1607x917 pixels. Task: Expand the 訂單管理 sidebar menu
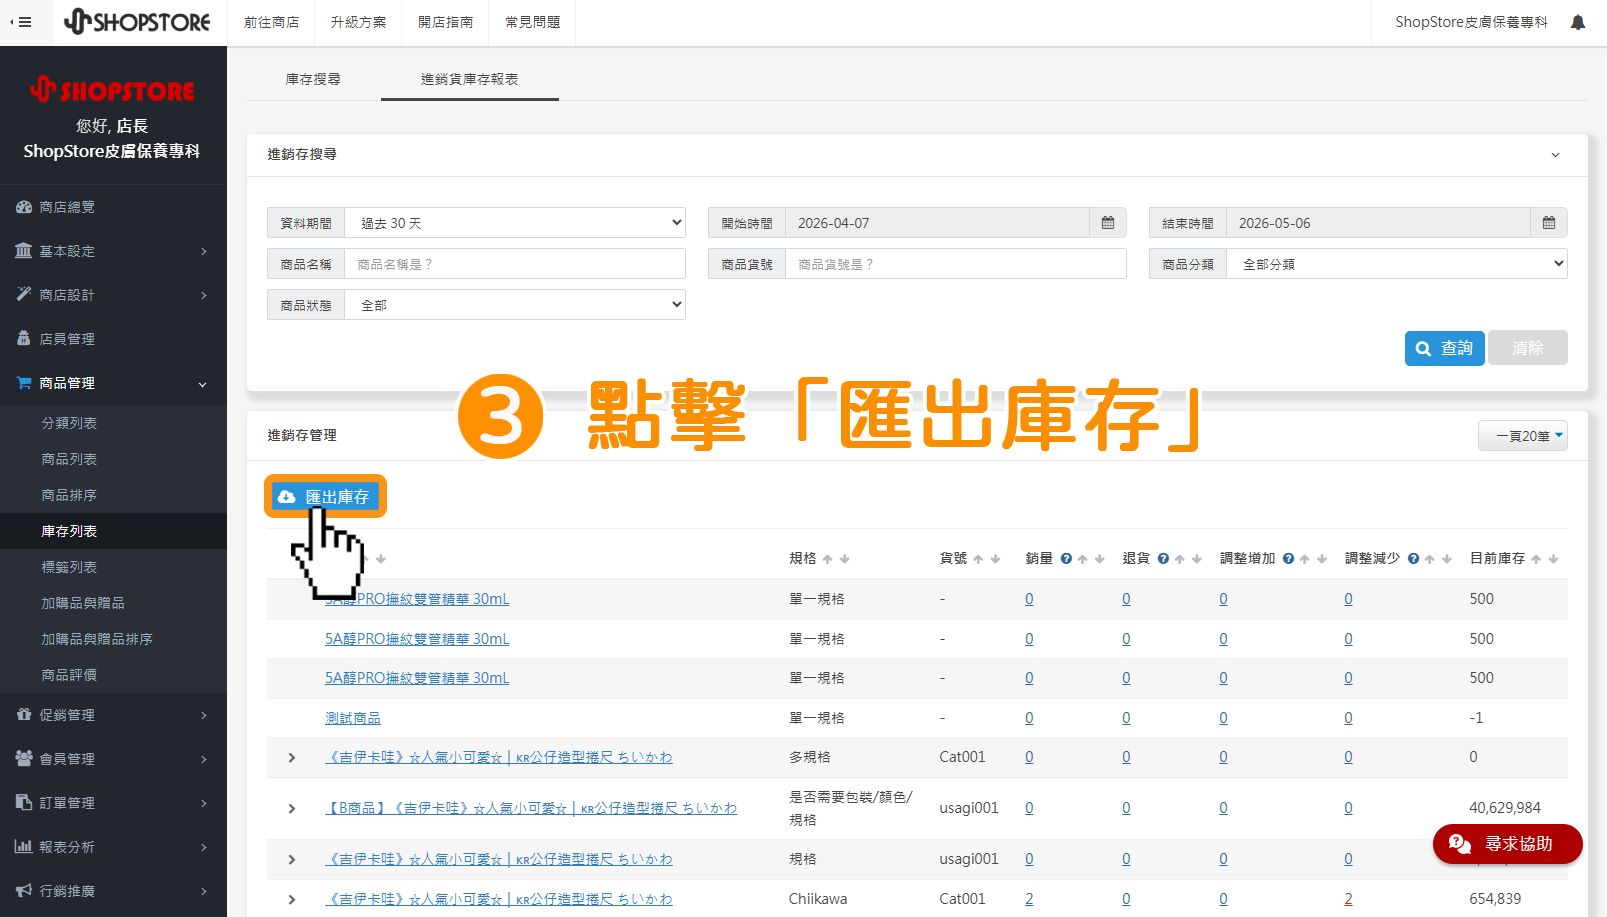113,803
